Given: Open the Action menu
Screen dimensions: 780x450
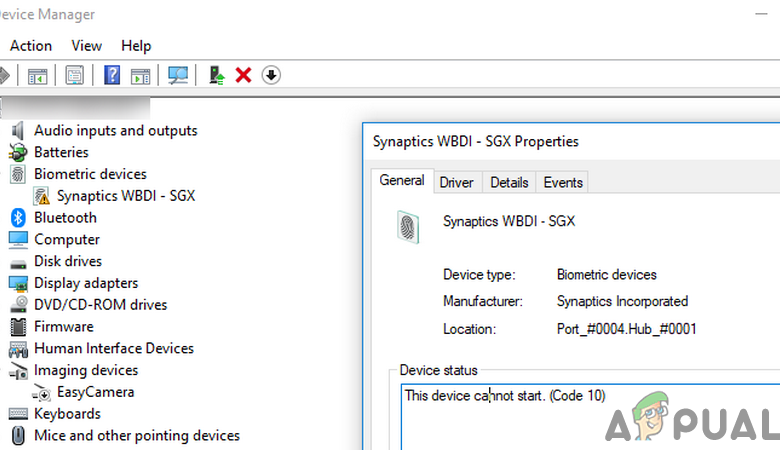Looking at the screenshot, I should 31,45.
